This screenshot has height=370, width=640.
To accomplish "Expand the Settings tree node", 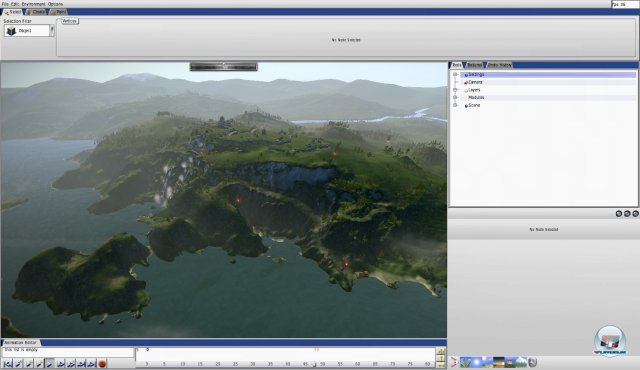I will tap(455, 75).
